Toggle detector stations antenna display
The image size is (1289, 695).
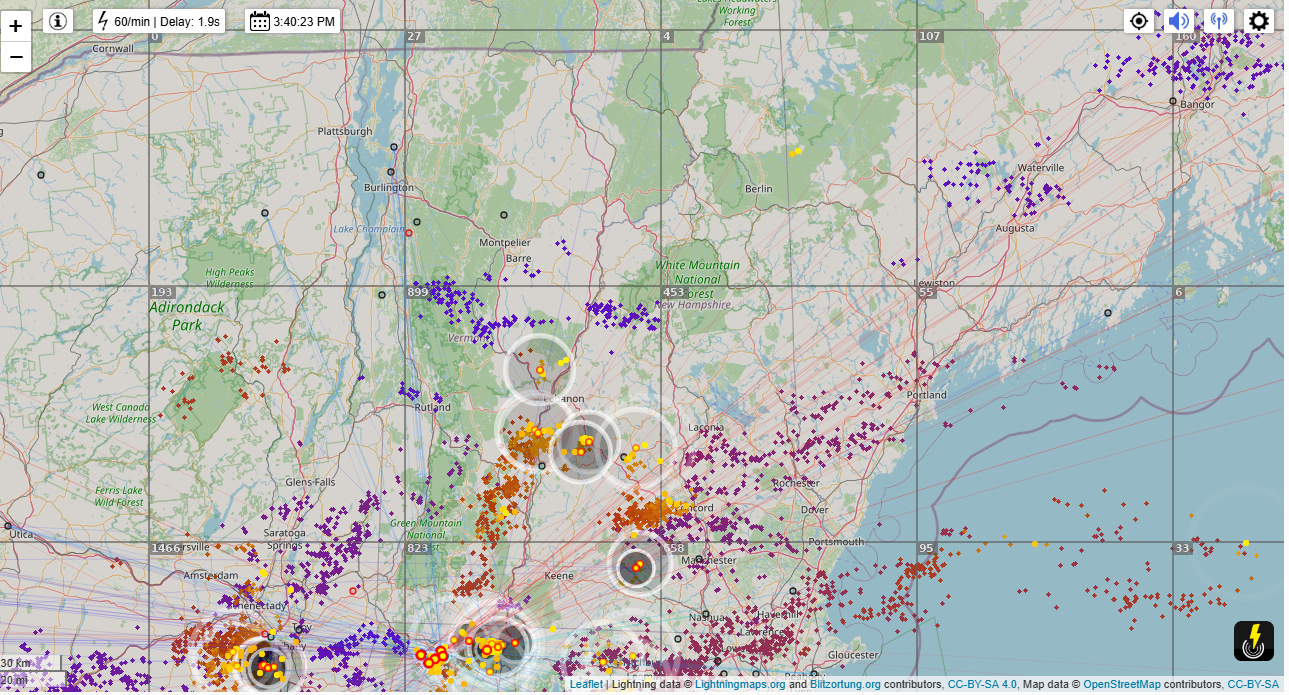(1218, 21)
